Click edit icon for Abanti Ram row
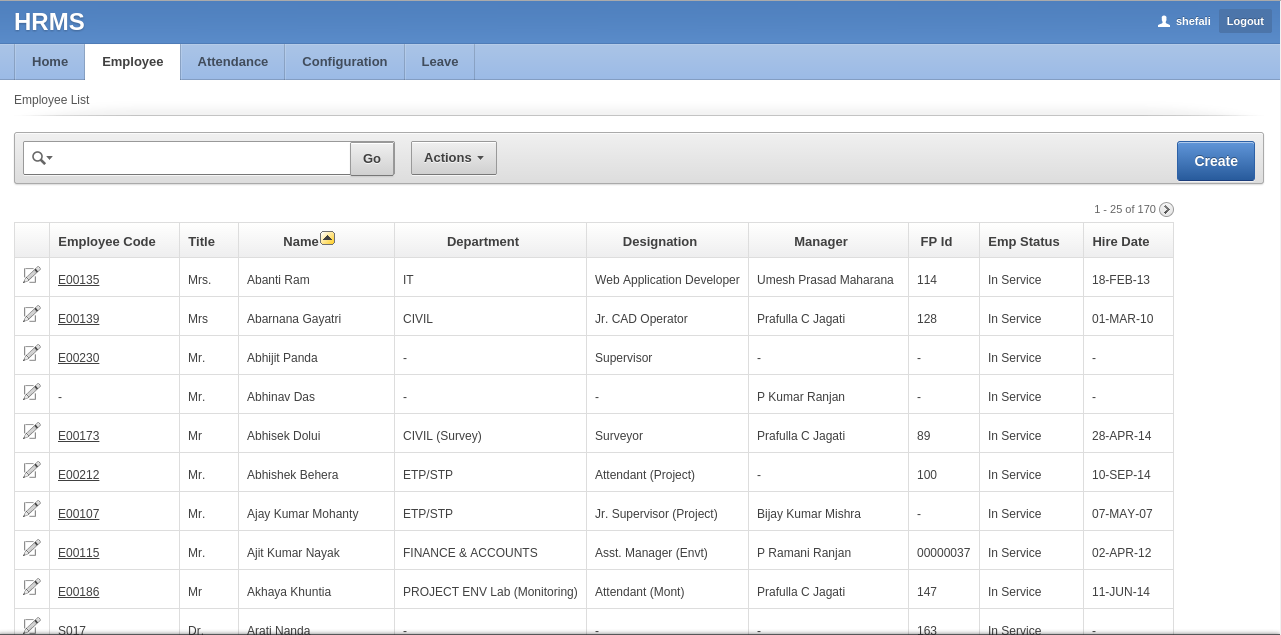Screen dimensions: 1281x635 [x=32, y=275]
